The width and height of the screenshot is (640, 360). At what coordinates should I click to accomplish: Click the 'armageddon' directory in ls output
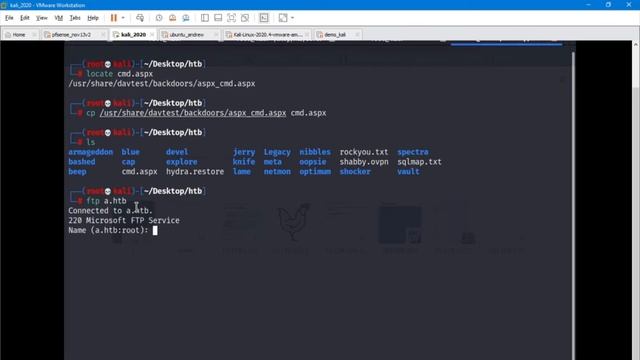(x=91, y=152)
